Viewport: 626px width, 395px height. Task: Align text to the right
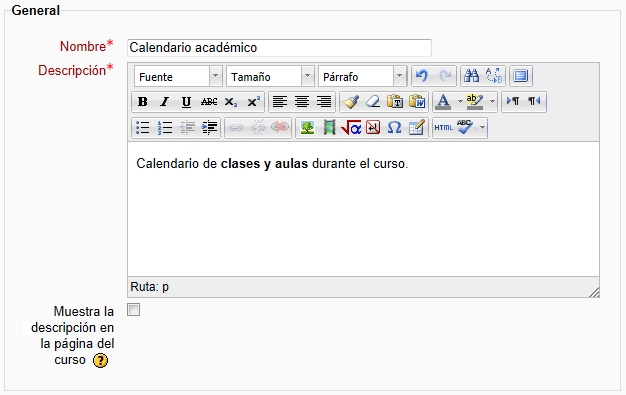(324, 102)
